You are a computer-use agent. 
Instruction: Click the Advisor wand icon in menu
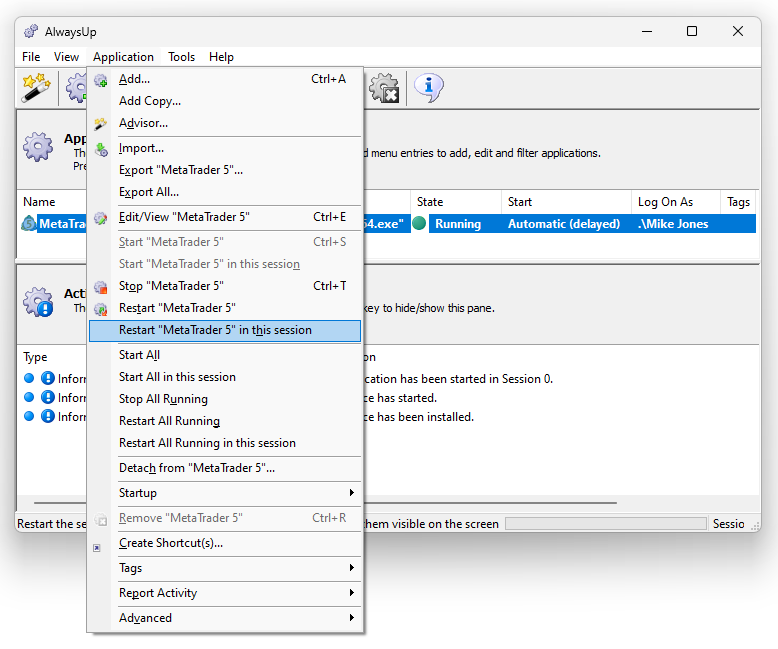[101, 123]
